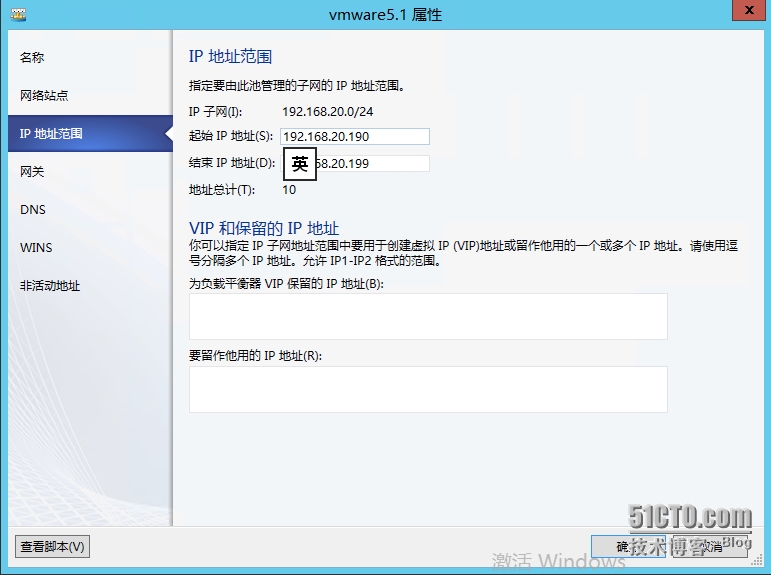
Task: Go to the 网关 settings page
Action: pyautogui.click(x=32, y=172)
